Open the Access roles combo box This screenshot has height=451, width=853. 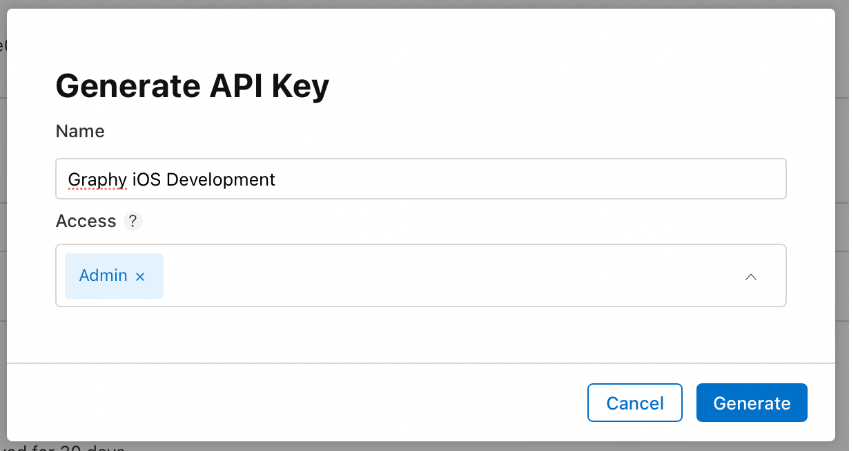click(450, 276)
